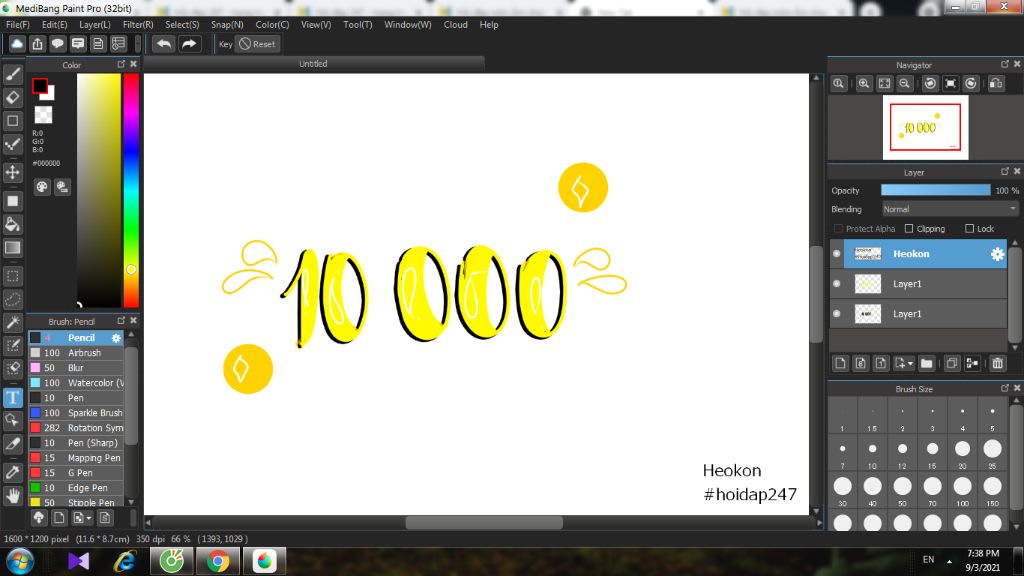Click the black foreground color swatch
Viewport: 1024px width, 576px height.
coord(40,86)
